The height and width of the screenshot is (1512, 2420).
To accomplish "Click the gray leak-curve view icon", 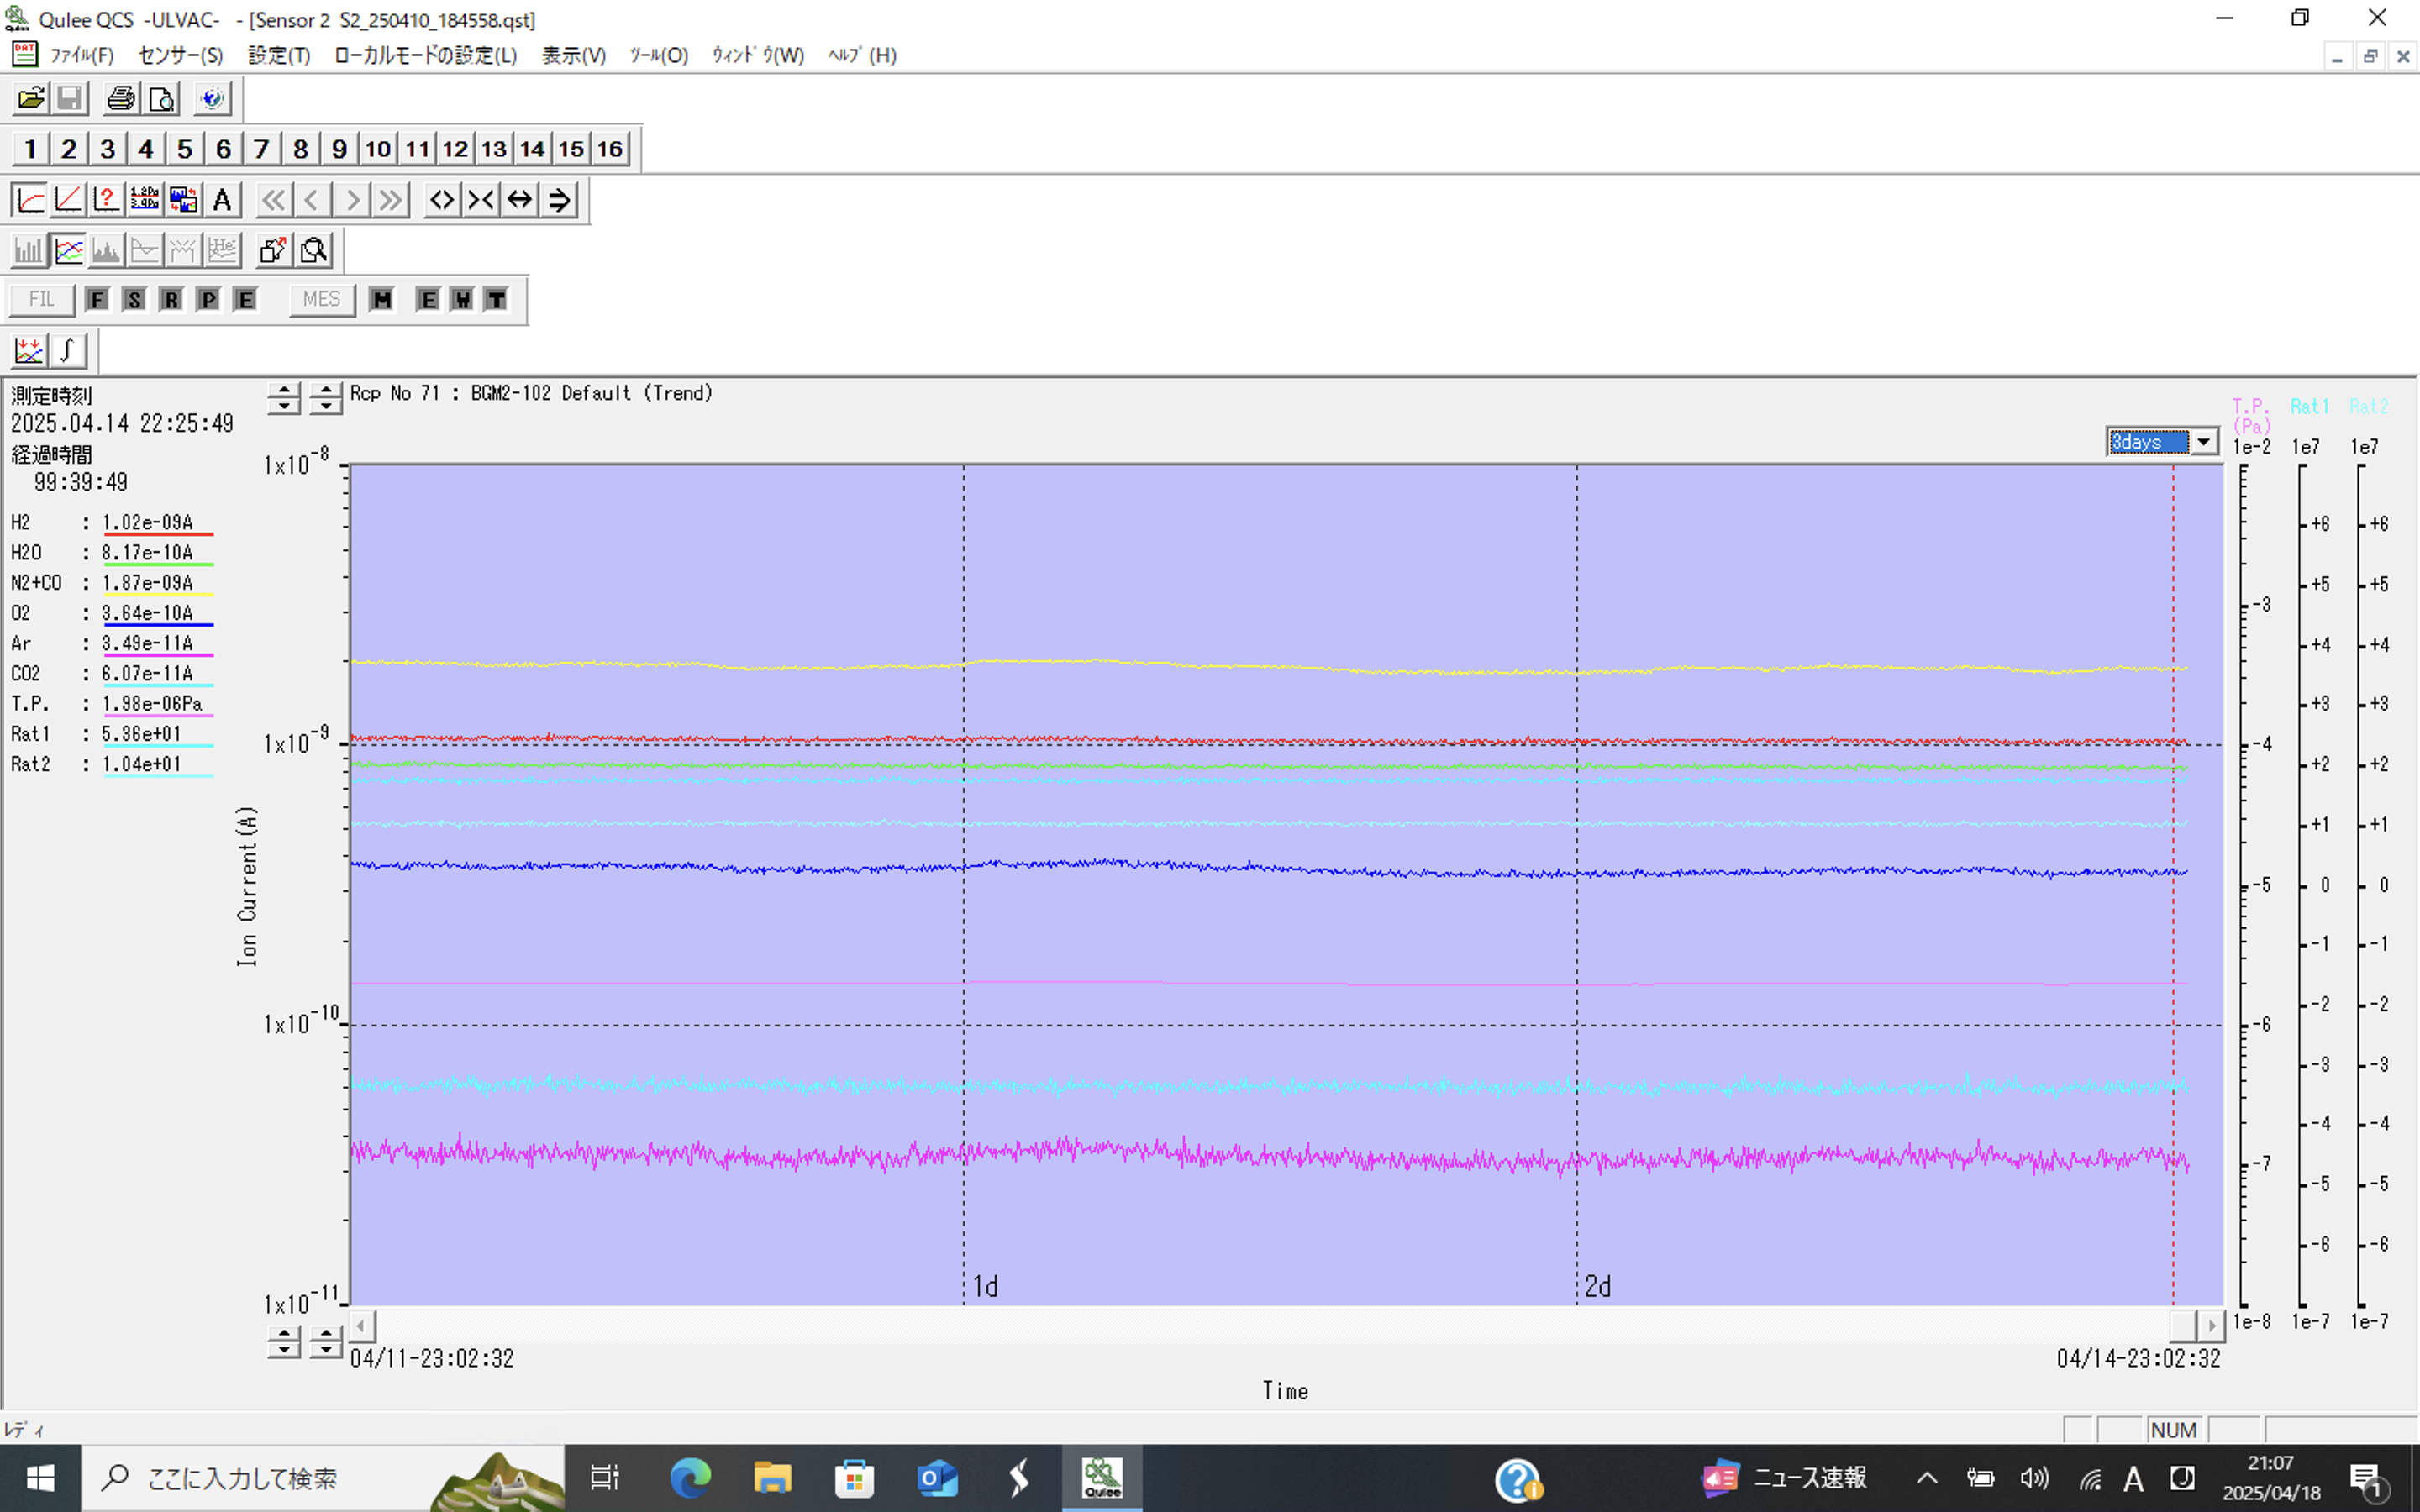I will coord(145,250).
